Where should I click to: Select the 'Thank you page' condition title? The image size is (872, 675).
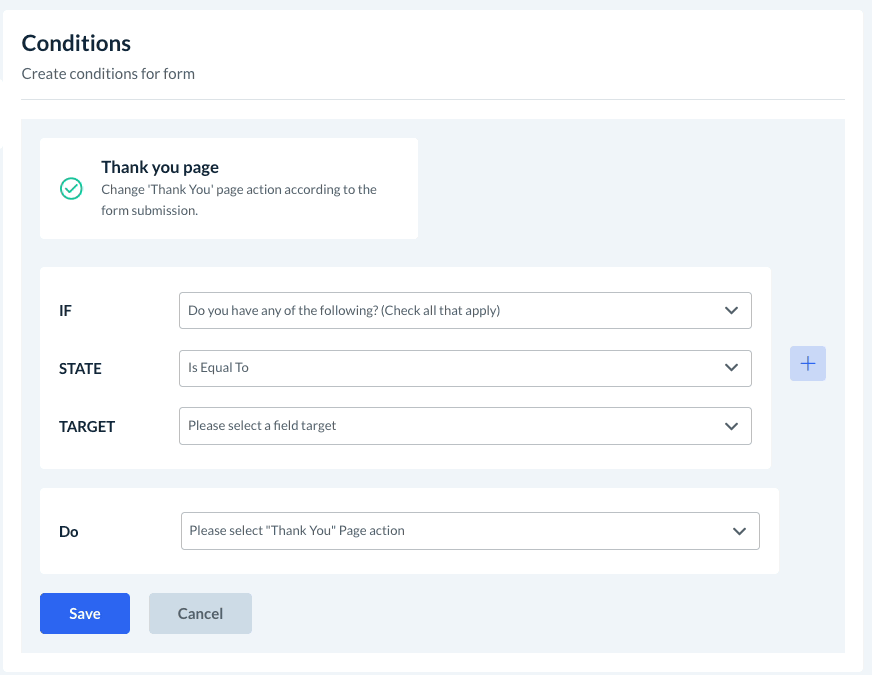(160, 168)
